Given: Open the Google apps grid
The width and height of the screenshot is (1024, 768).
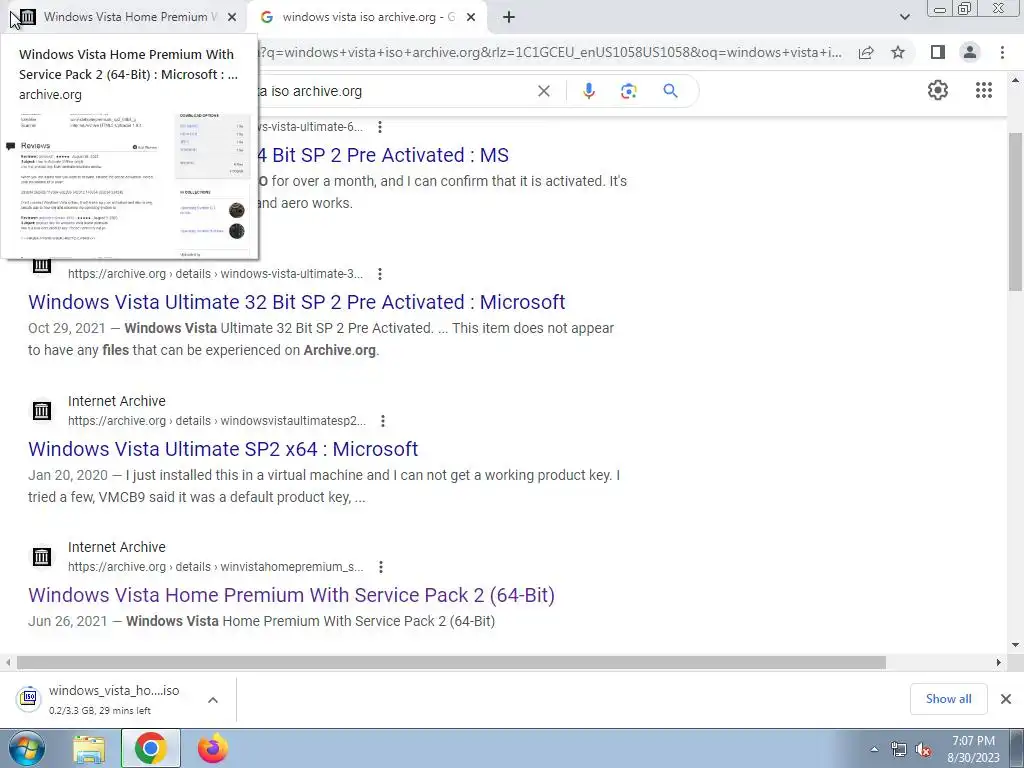Looking at the screenshot, I should pyautogui.click(x=984, y=90).
